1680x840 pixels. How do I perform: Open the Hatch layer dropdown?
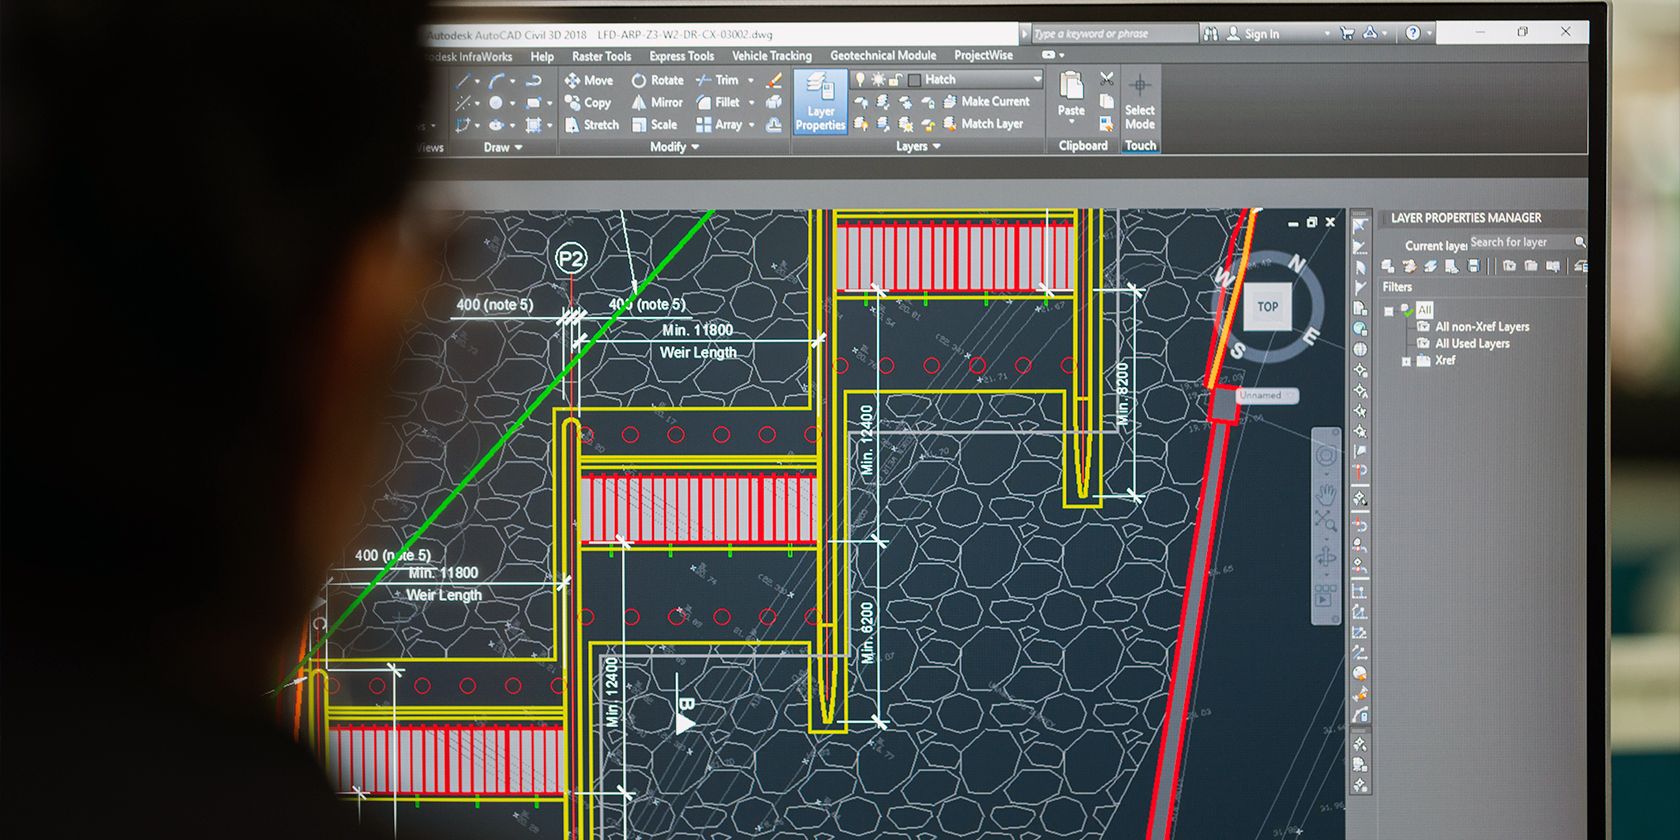pos(1036,79)
